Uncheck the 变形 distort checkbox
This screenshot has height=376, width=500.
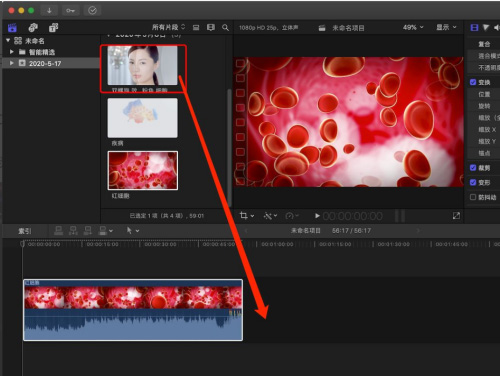pyautogui.click(x=473, y=182)
